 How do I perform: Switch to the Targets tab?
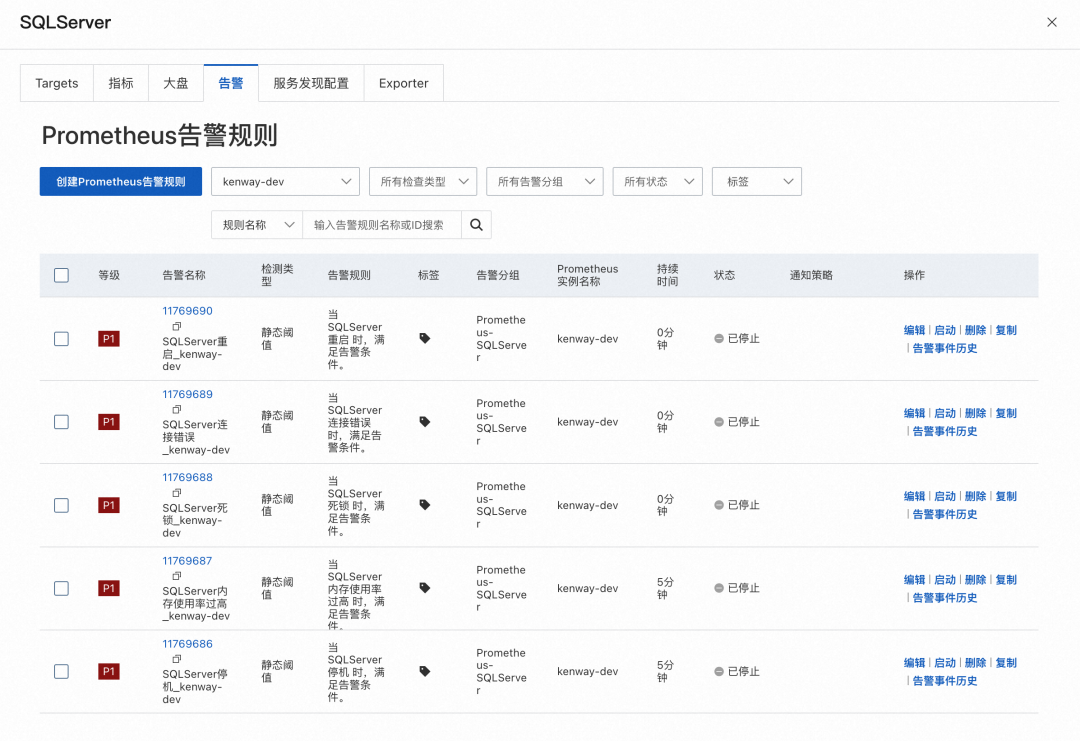pyautogui.click(x=56, y=83)
